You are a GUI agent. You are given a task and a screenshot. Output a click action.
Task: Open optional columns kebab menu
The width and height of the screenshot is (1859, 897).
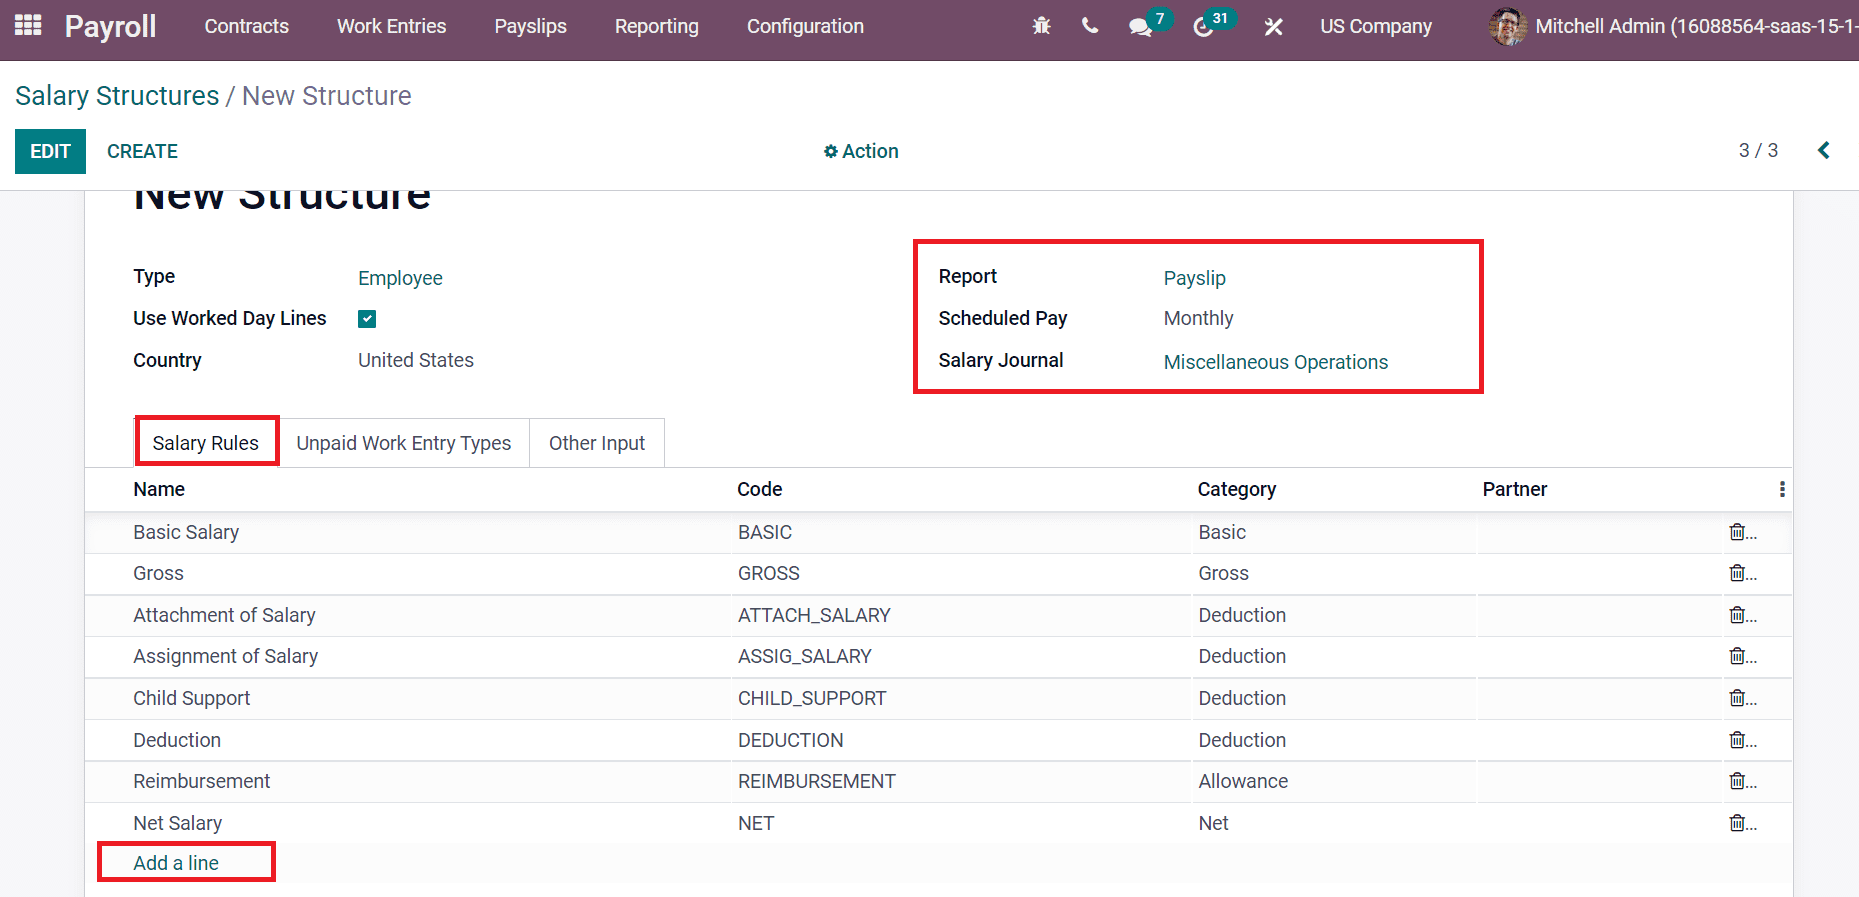pos(1781,489)
